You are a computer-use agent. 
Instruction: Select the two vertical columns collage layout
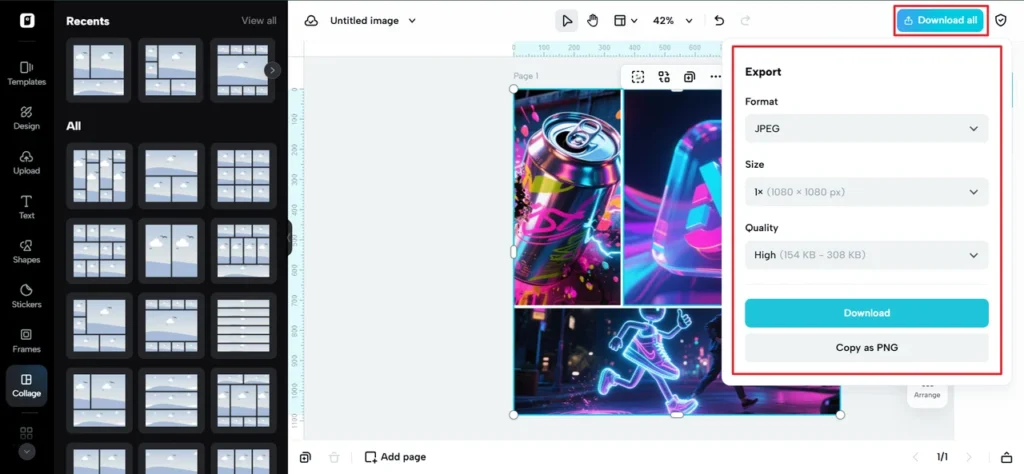click(x=171, y=251)
